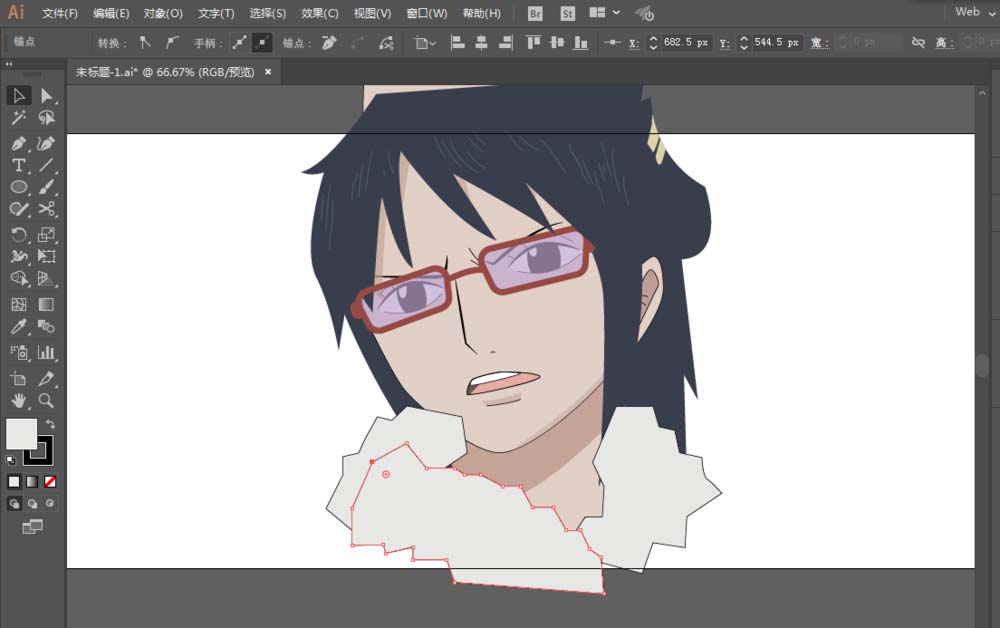
Task: Select the Eyedropper tool
Action: pos(19,326)
